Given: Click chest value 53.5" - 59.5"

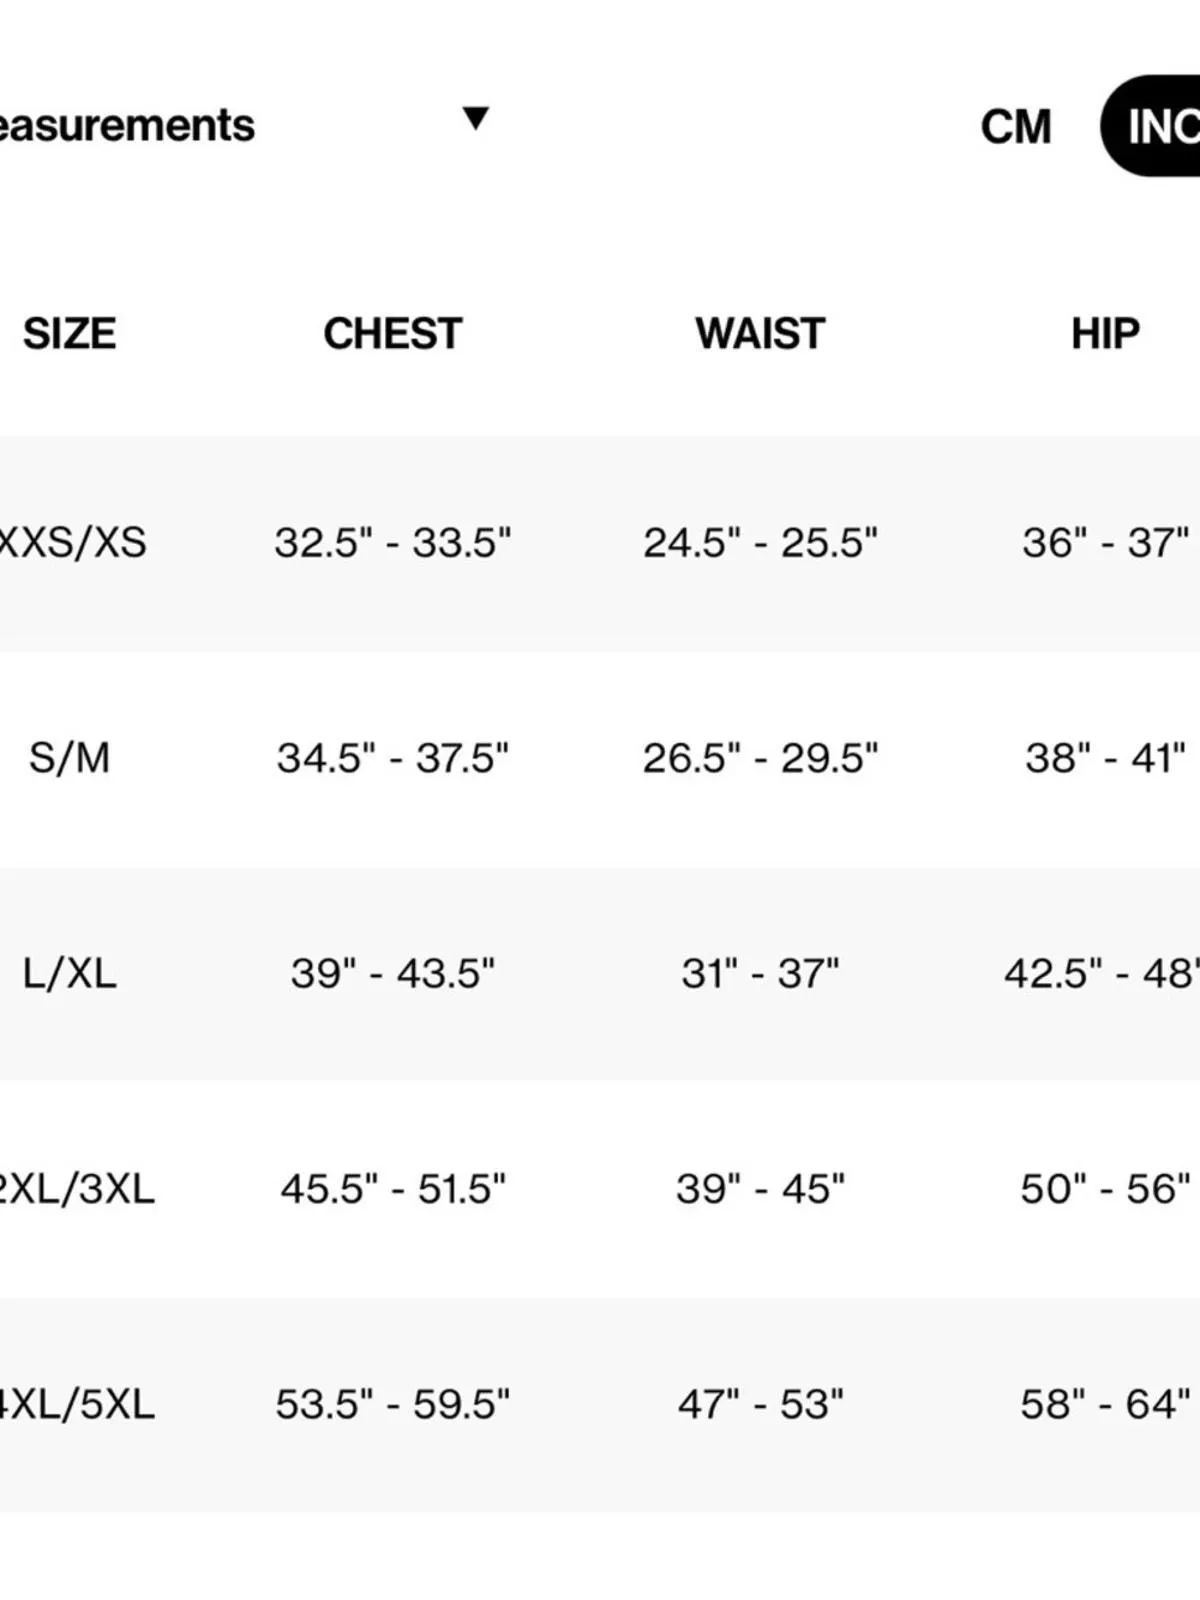Looking at the screenshot, I should [393, 1404].
